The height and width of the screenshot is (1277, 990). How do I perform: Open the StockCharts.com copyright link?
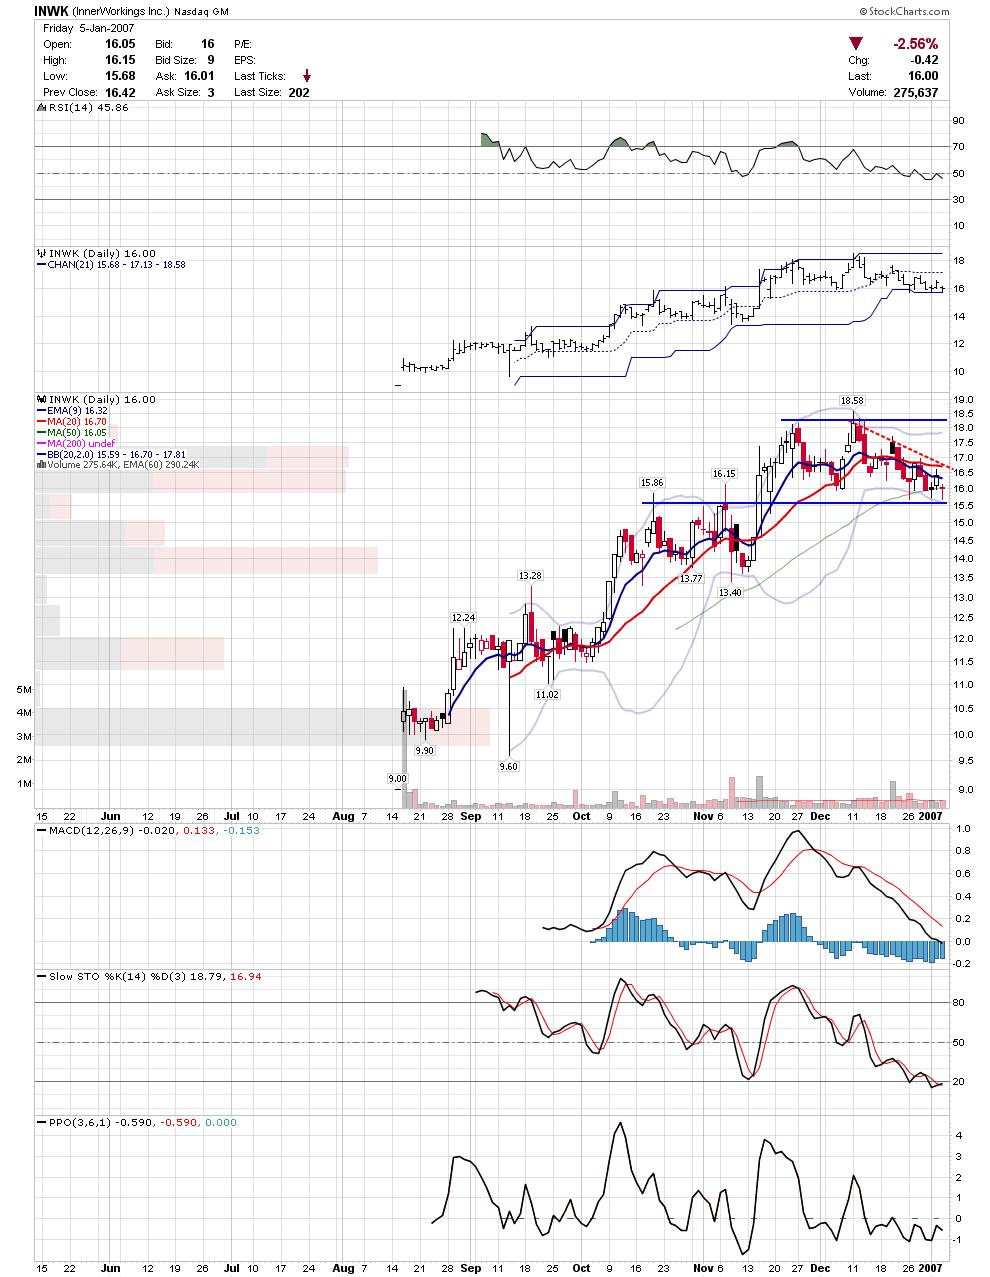pyautogui.click(x=904, y=12)
